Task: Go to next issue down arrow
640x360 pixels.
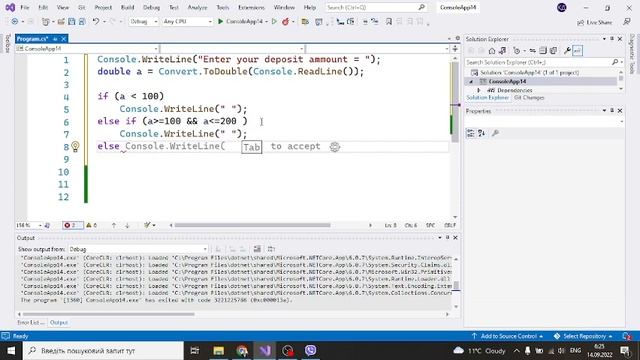Action: 127,225
